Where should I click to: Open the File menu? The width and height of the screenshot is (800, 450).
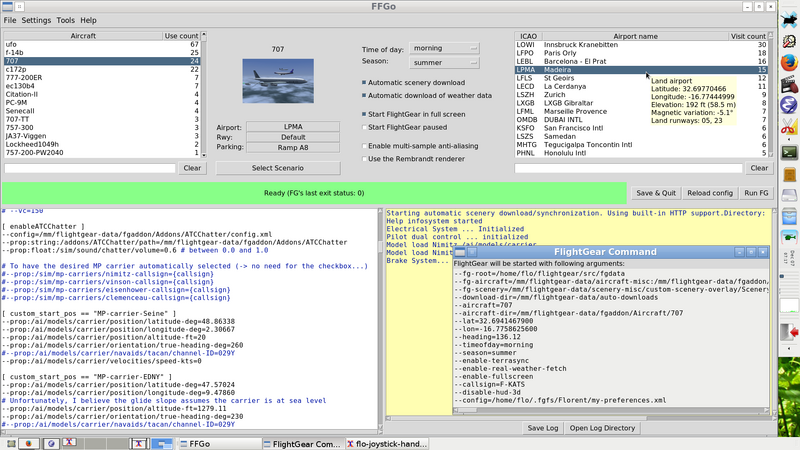click(10, 20)
